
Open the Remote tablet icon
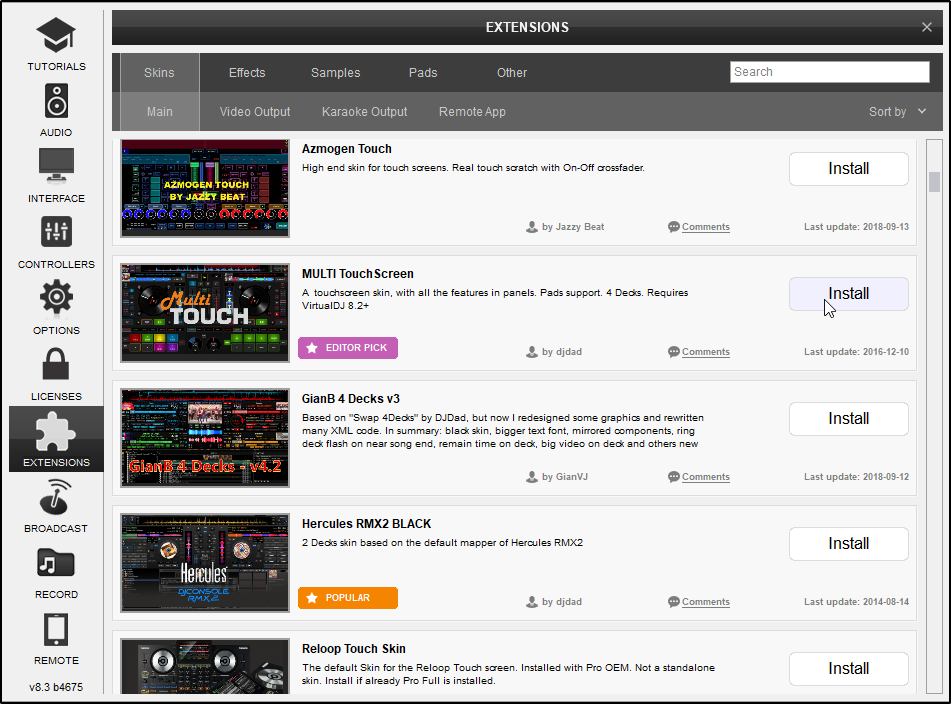[x=56, y=629]
